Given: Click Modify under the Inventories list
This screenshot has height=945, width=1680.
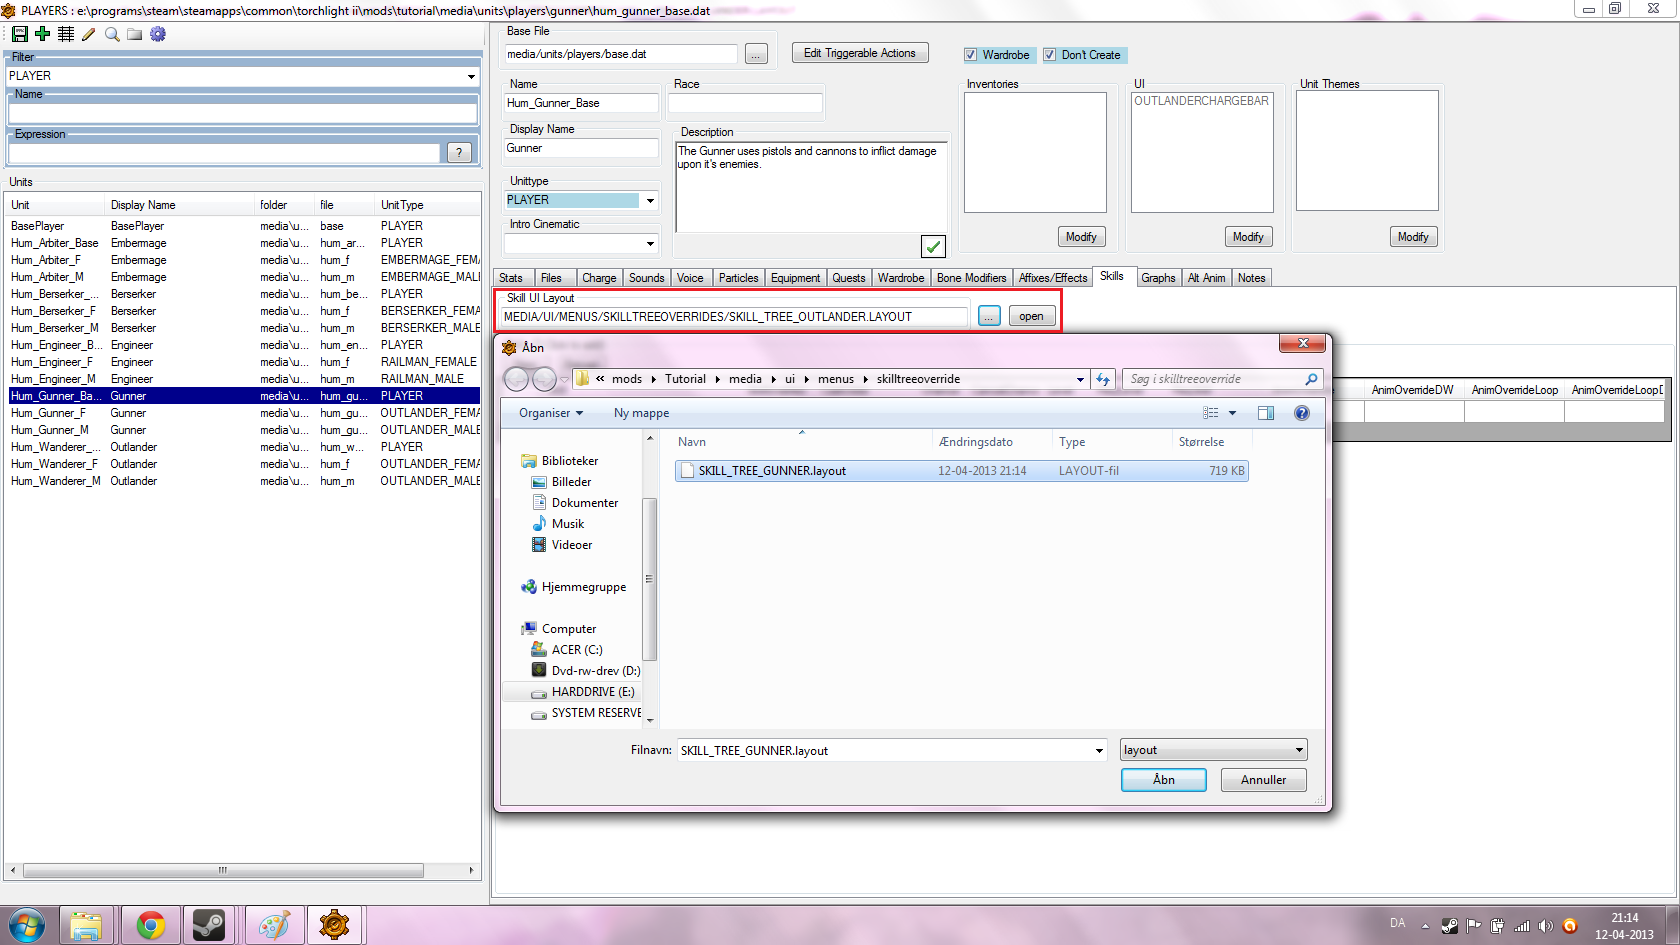Looking at the screenshot, I should click(x=1081, y=237).
